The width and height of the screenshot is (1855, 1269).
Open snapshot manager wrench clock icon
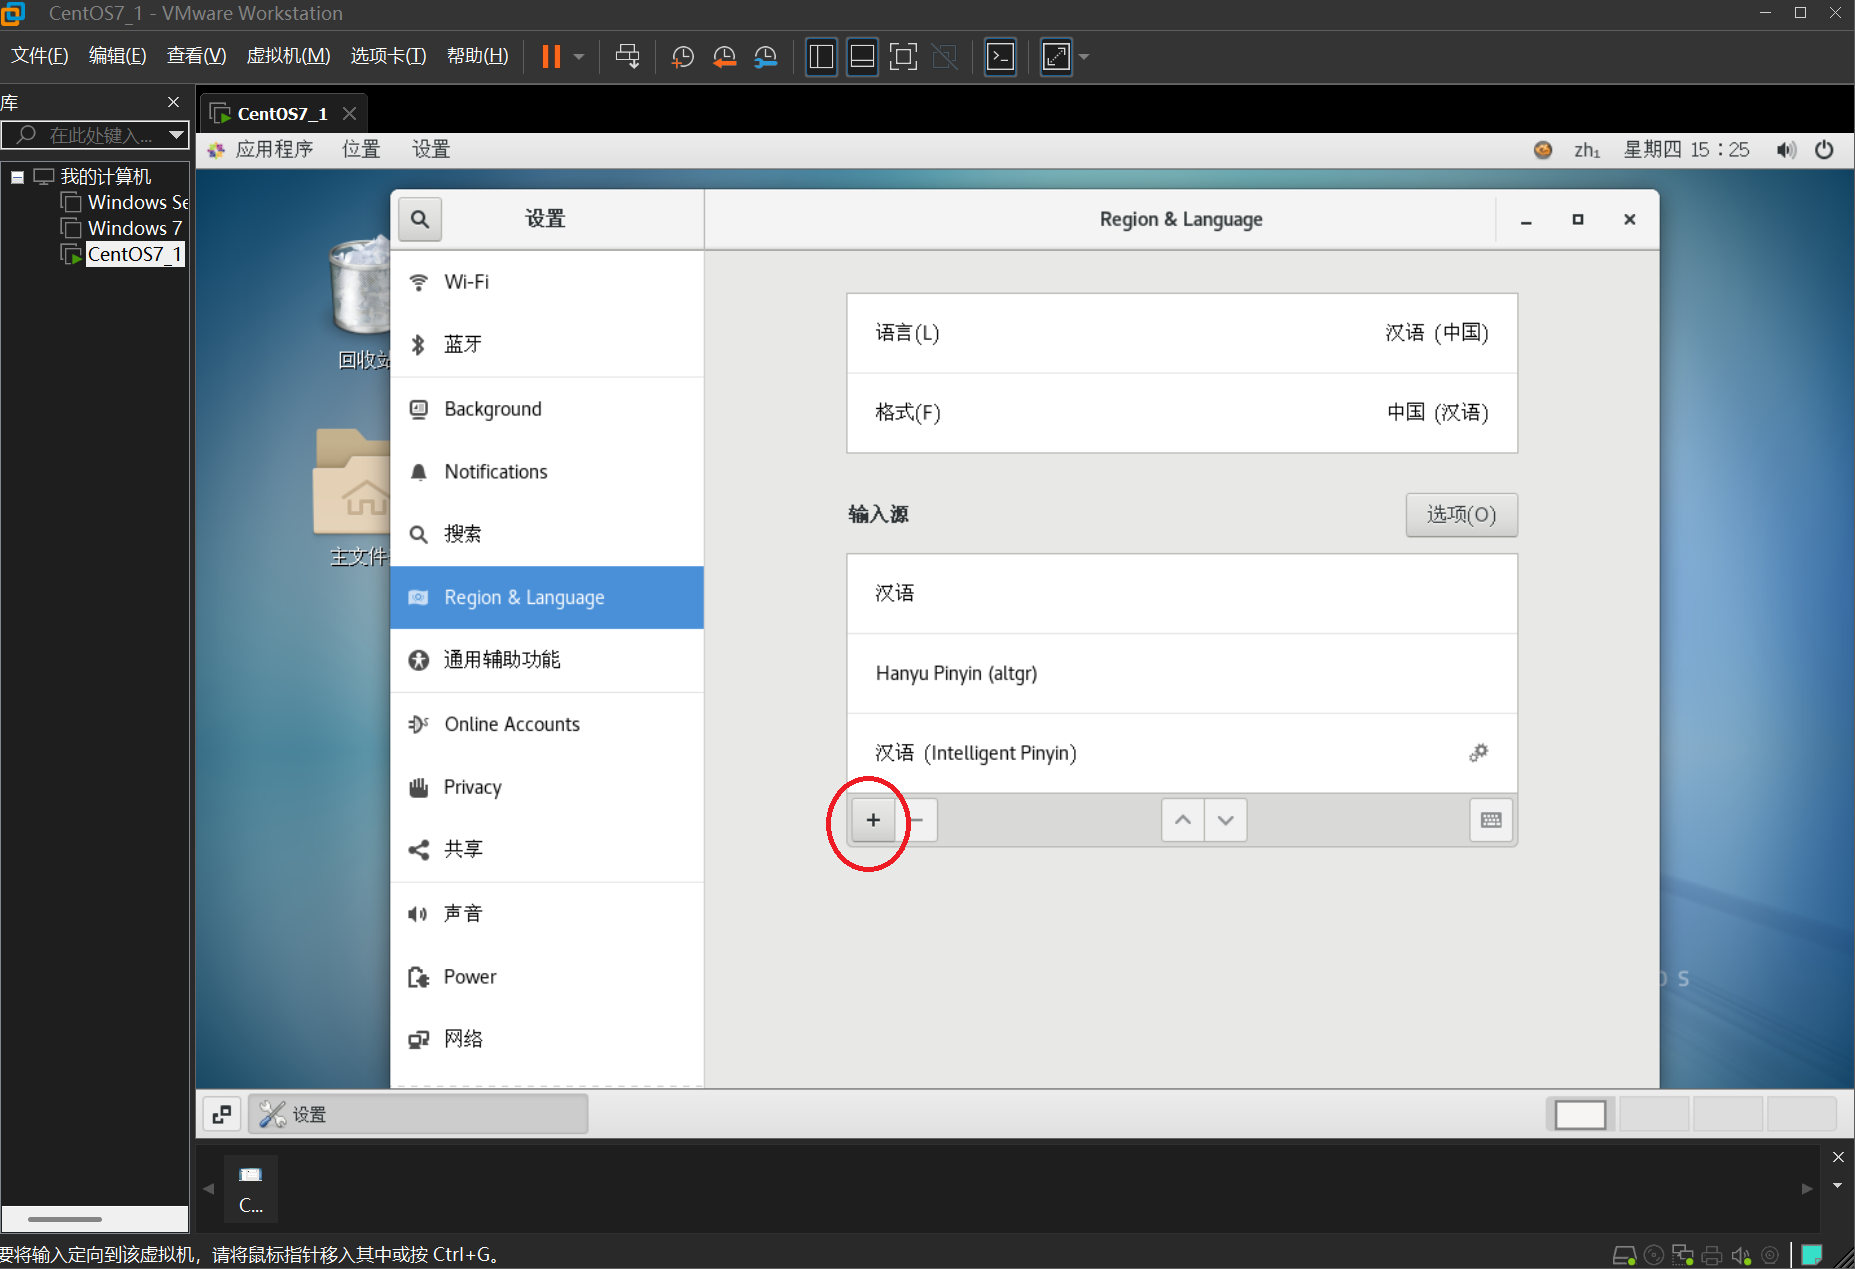pos(765,57)
